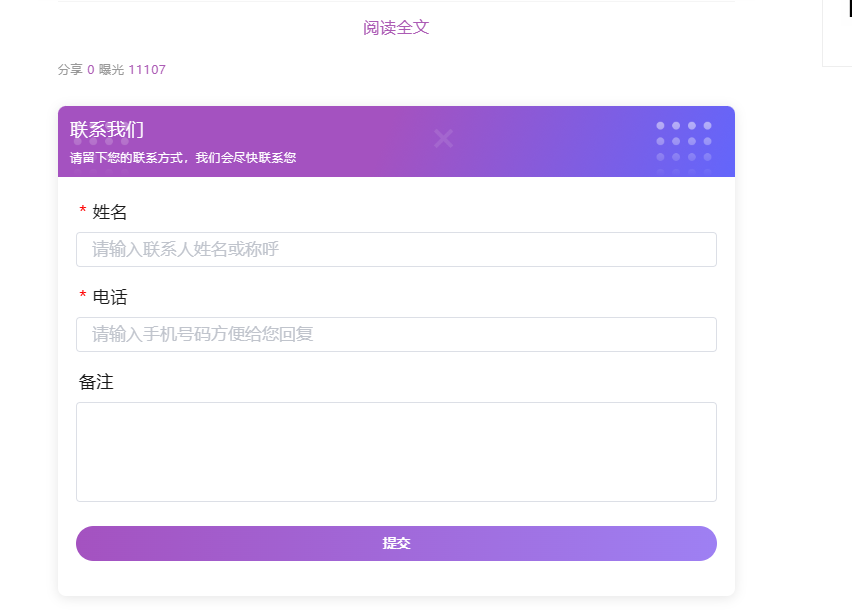Submit the form with the 提交 button
852x614 pixels.
396,543
